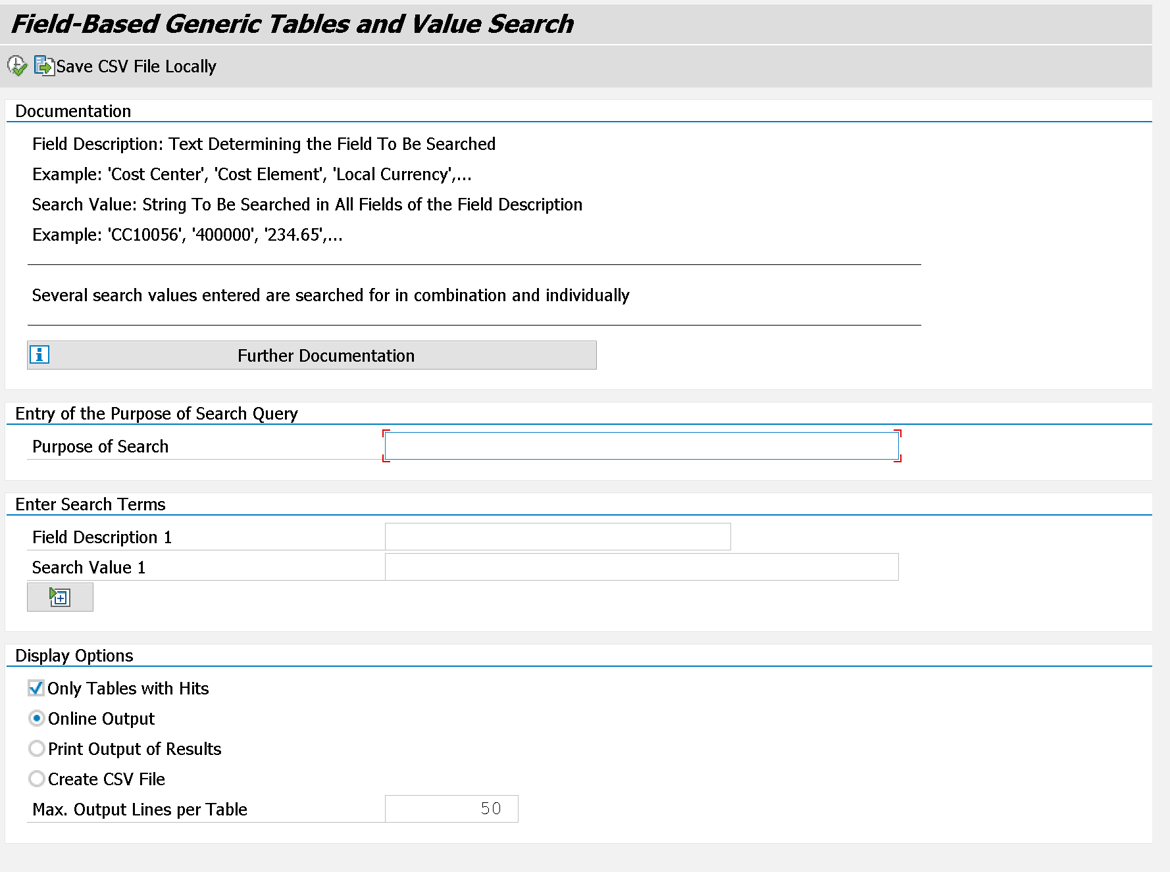
Task: Click the Execute clock icon in toolbar
Action: [x=17, y=66]
